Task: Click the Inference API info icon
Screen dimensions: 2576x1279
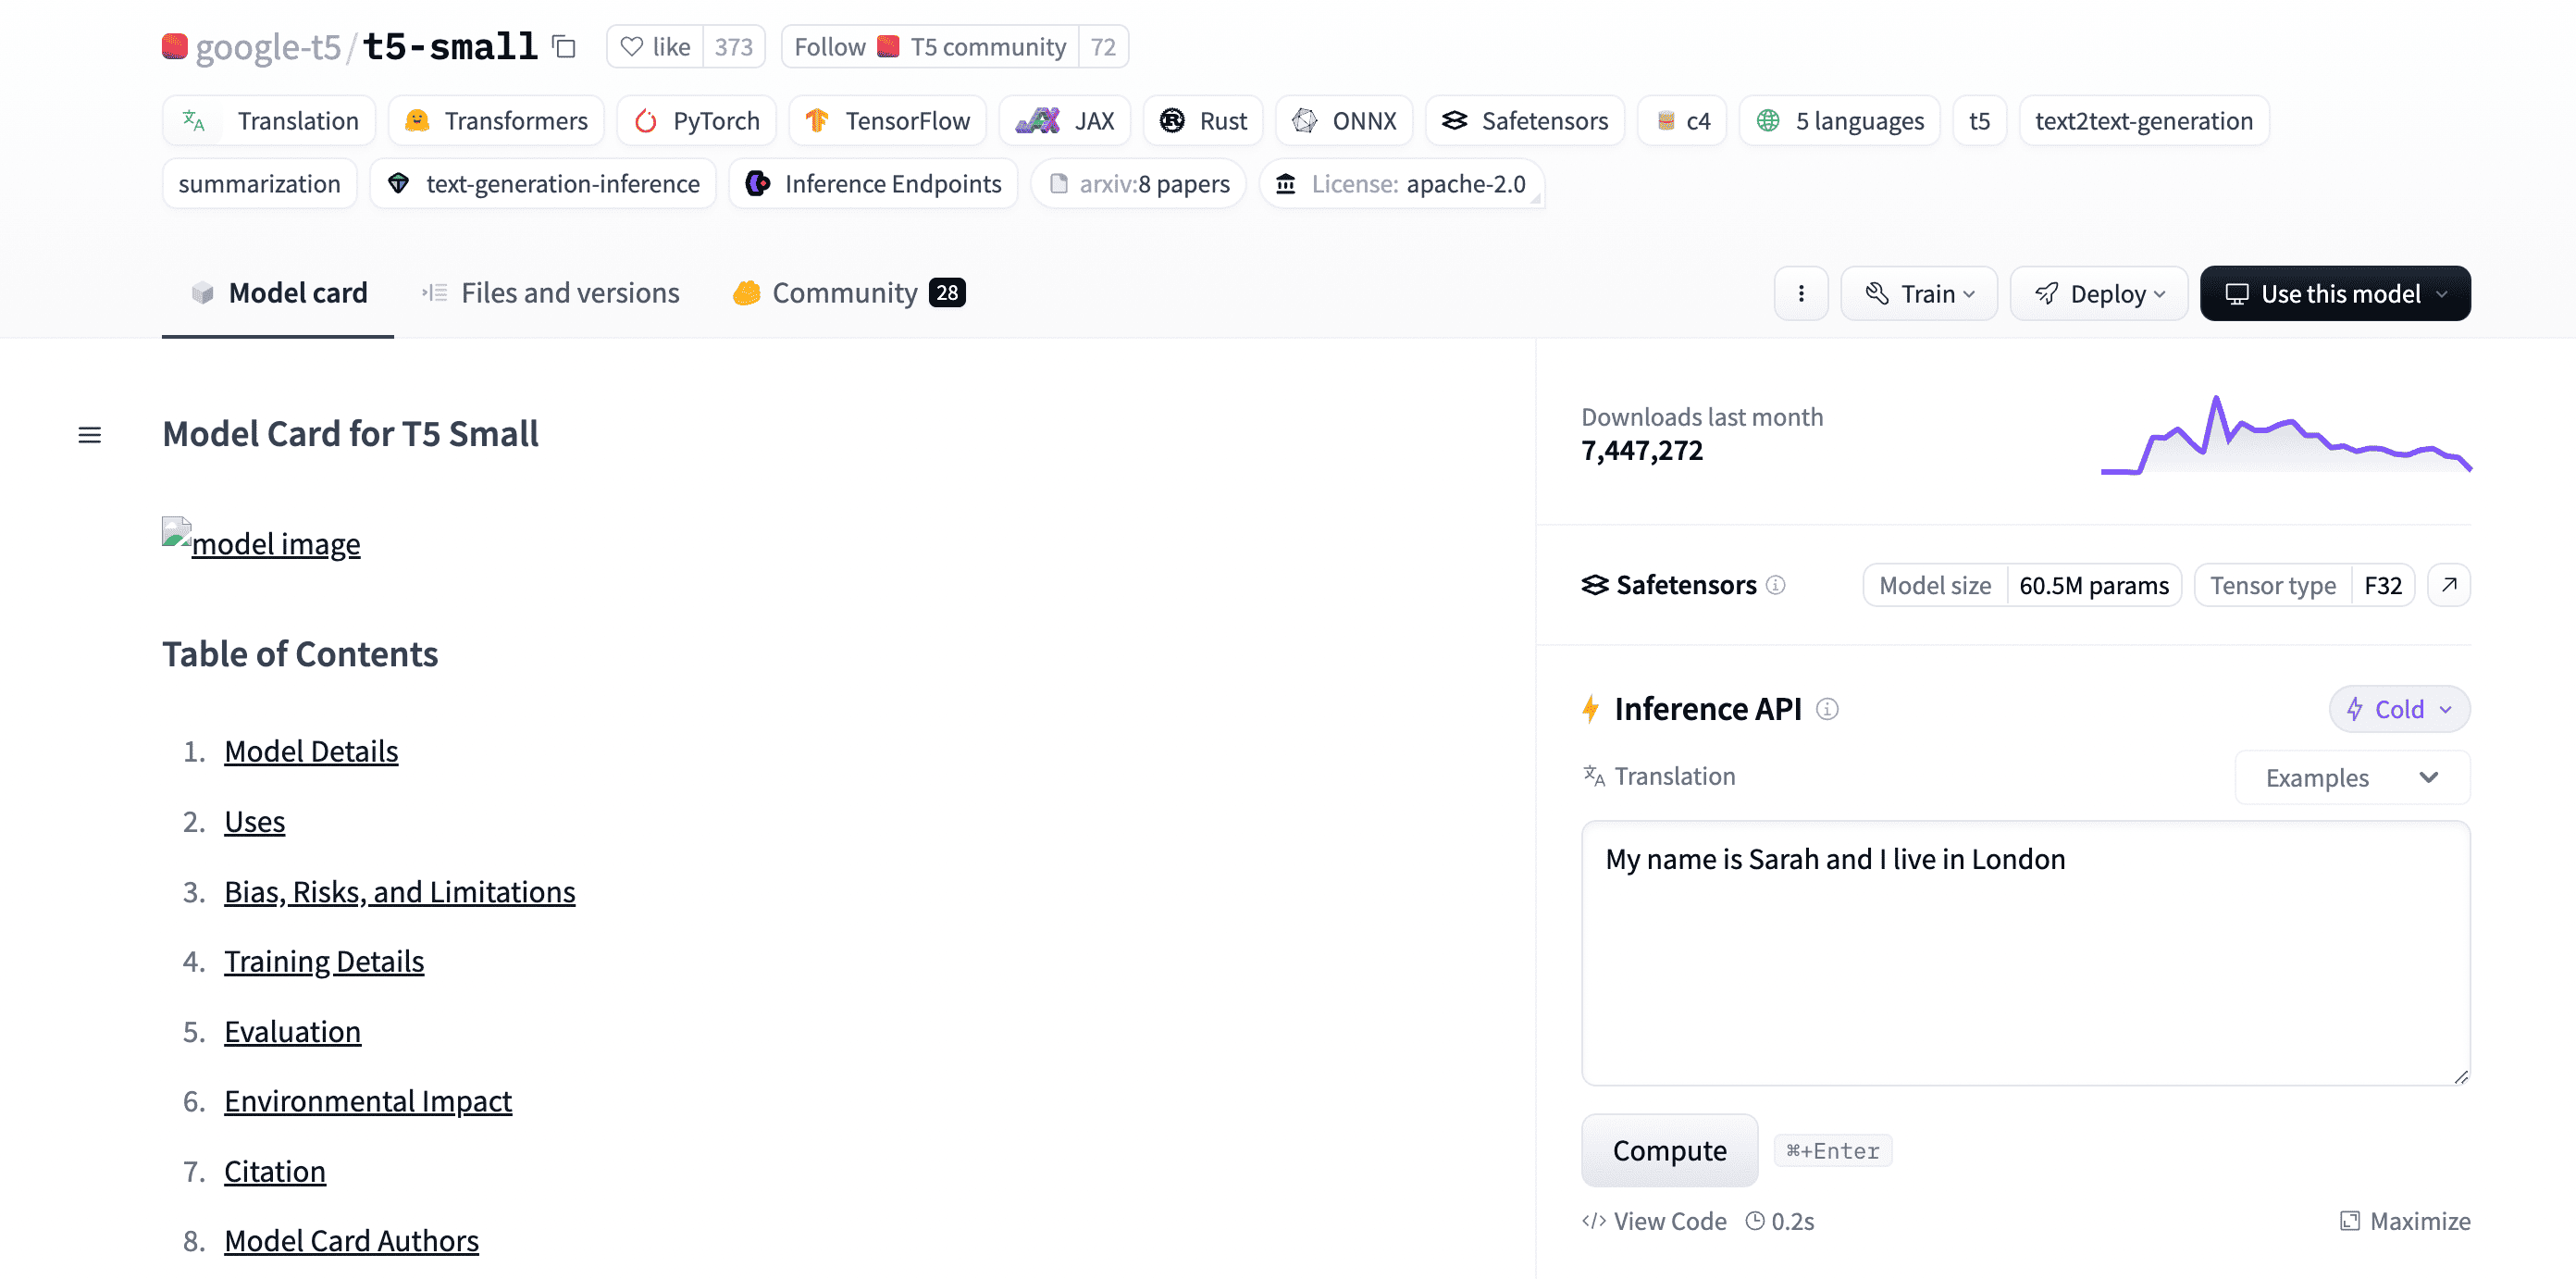Action: click(x=1827, y=709)
